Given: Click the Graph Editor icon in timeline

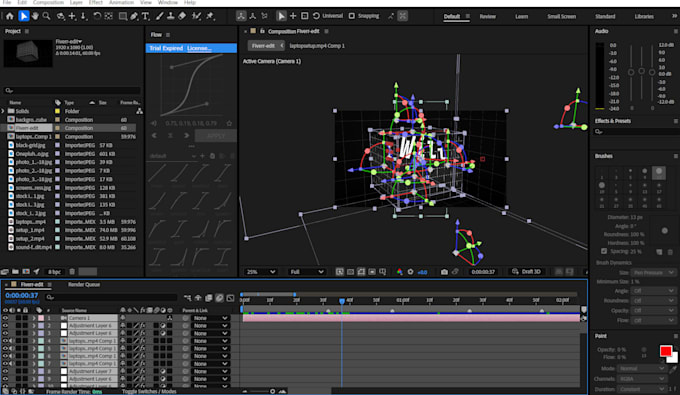Looking at the screenshot, I should pos(230,297).
